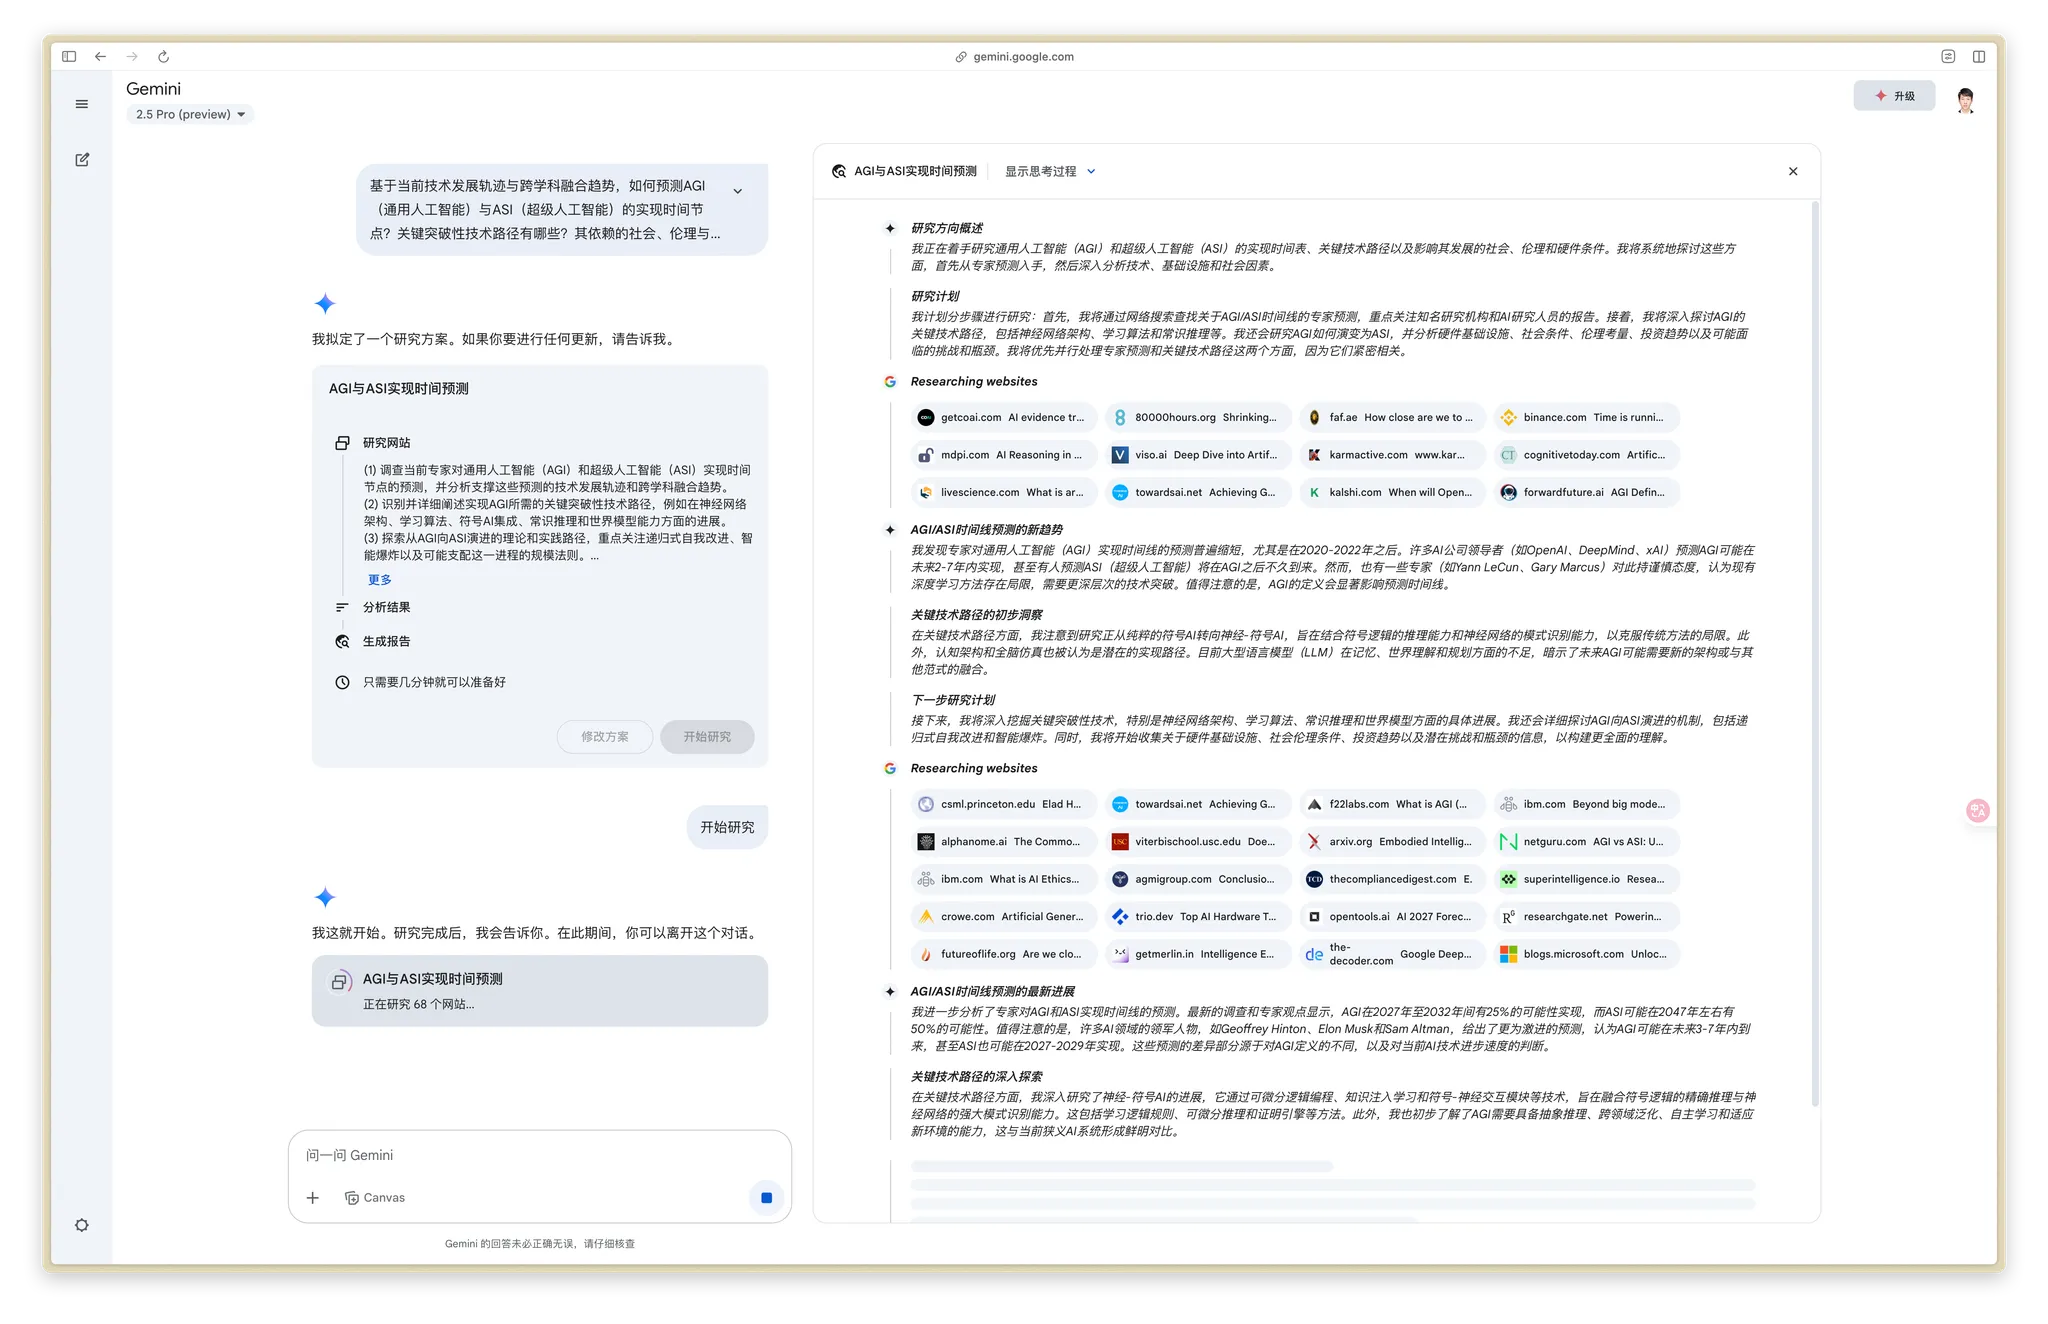Screen dimensions: 2048x1324
Task: Toggle the Canvas option
Action: tap(375, 1197)
